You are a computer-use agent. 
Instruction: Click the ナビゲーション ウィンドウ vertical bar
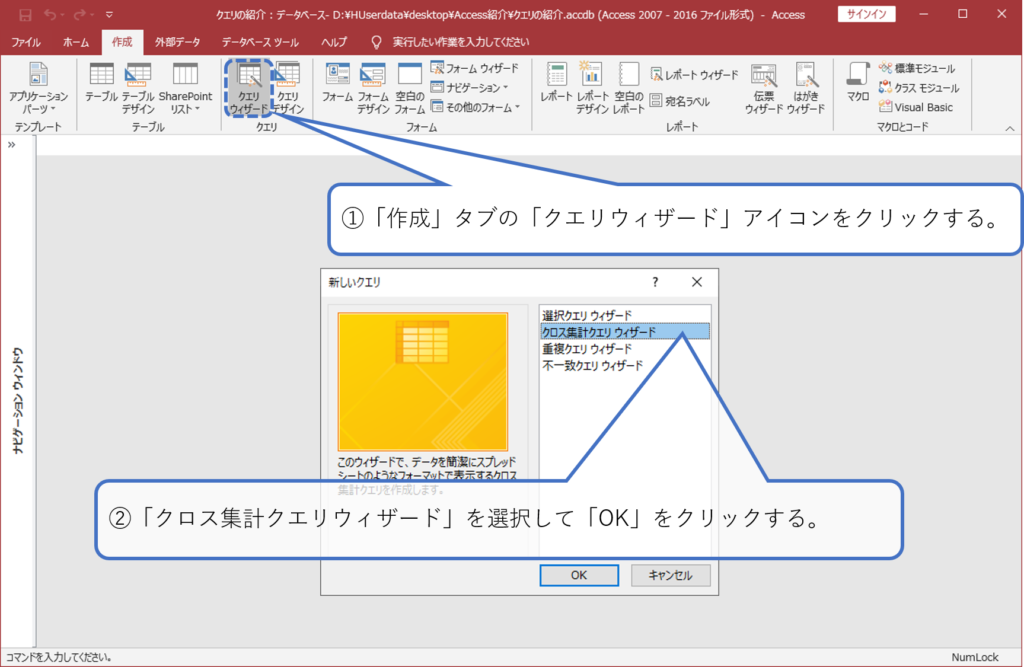(18, 400)
